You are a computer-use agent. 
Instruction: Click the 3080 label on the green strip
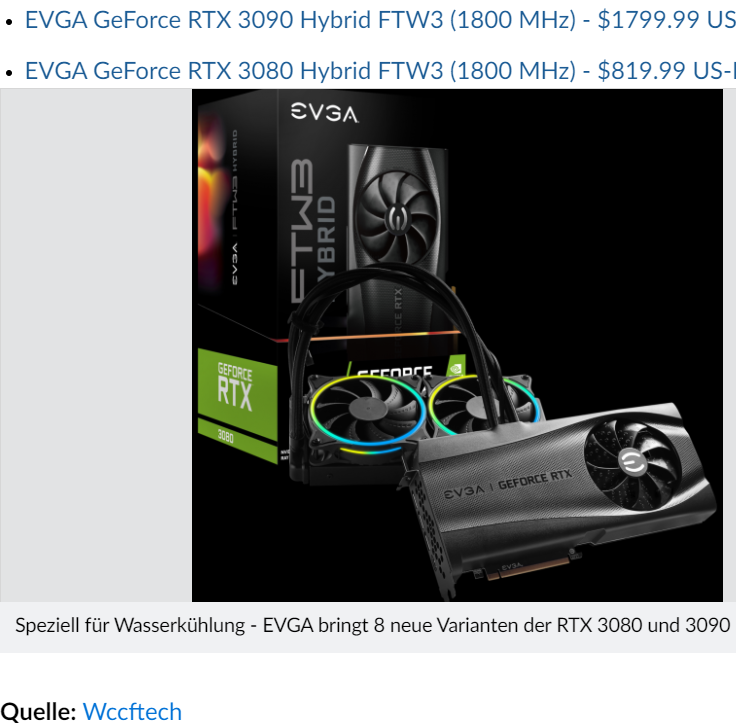pyautogui.click(x=225, y=437)
